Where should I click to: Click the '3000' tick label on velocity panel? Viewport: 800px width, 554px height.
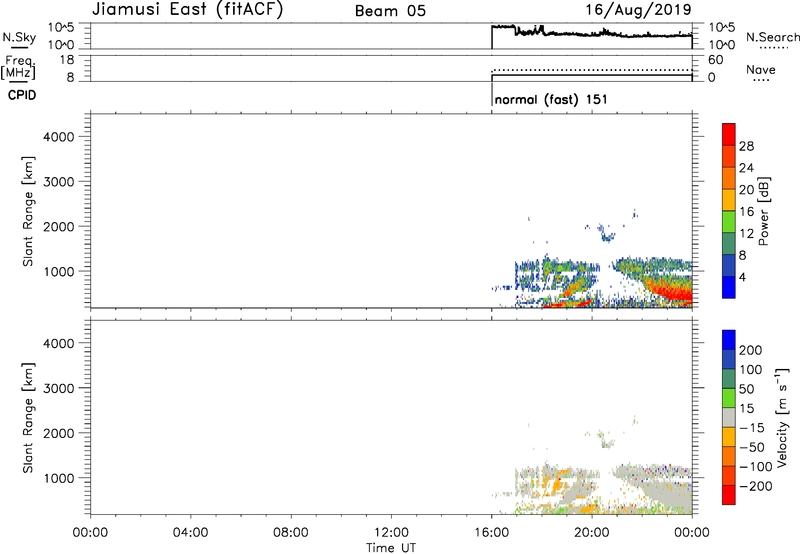[x=59, y=388]
